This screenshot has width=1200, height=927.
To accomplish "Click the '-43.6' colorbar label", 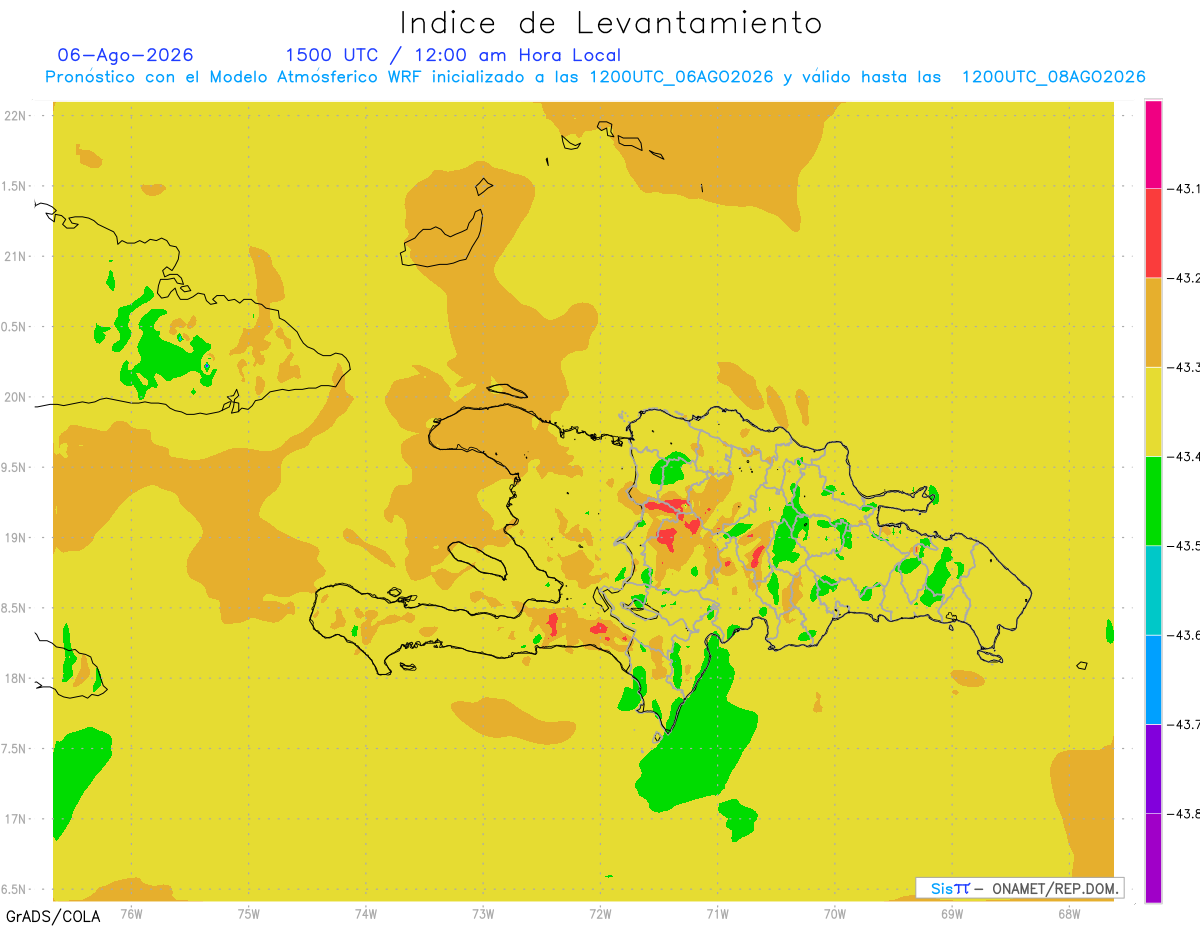I will (x=1184, y=635).
